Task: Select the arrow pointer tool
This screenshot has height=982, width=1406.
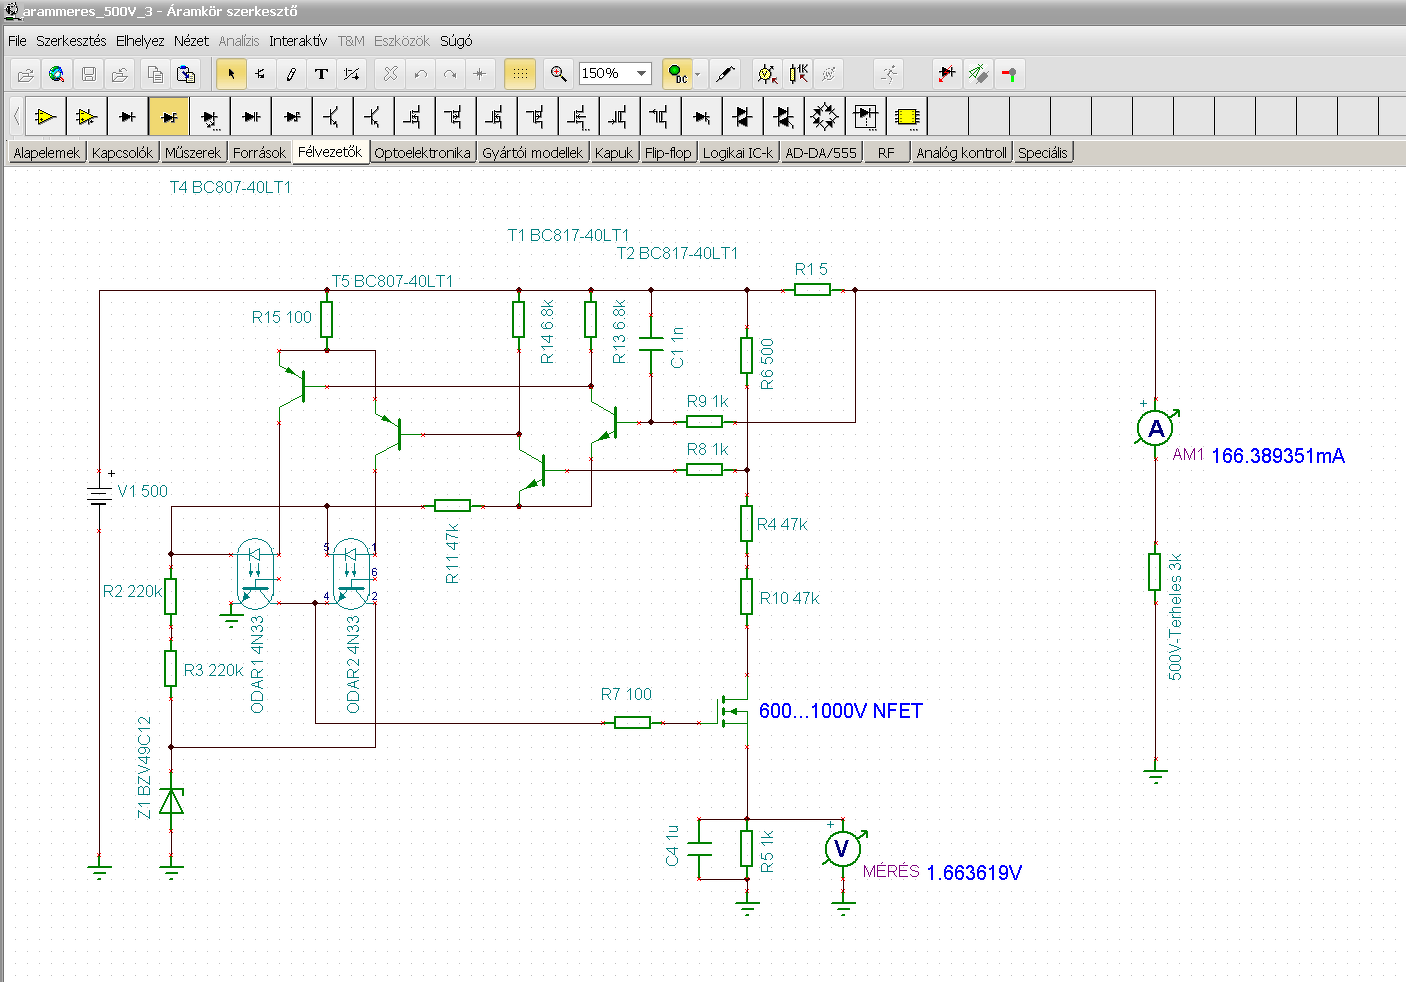Action: click(x=231, y=74)
